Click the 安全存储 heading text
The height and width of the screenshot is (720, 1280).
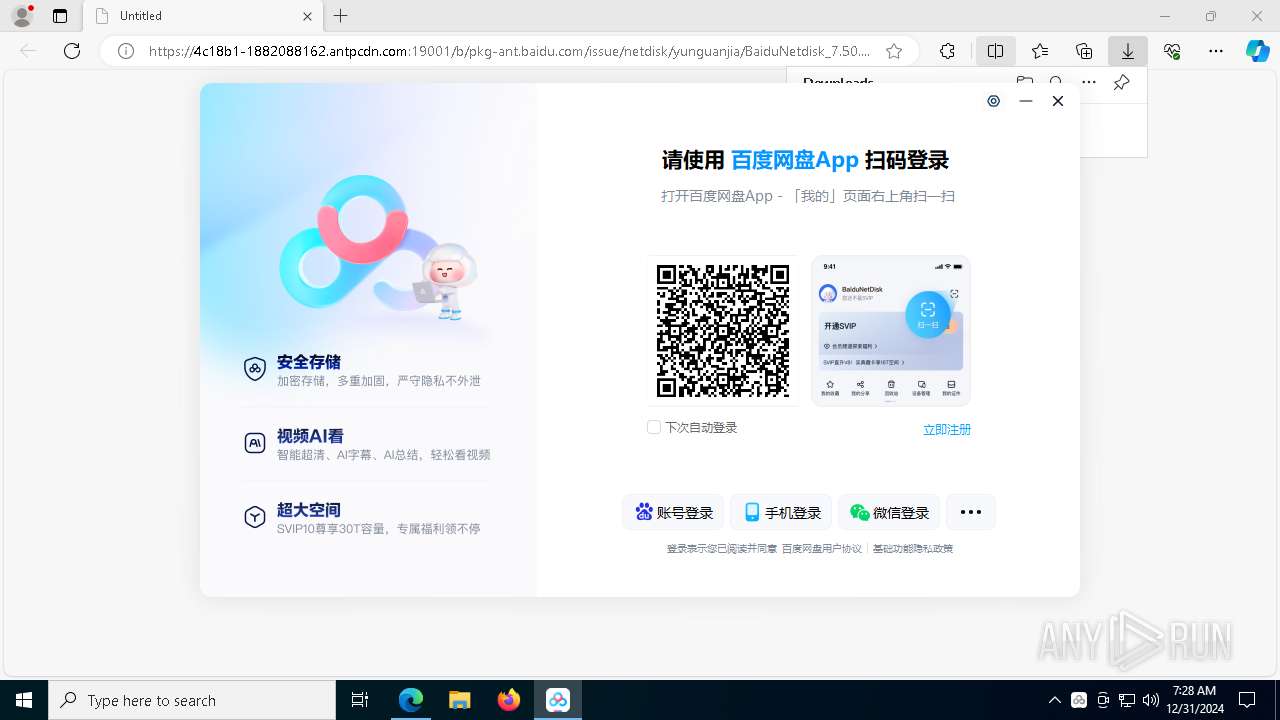[309, 362]
